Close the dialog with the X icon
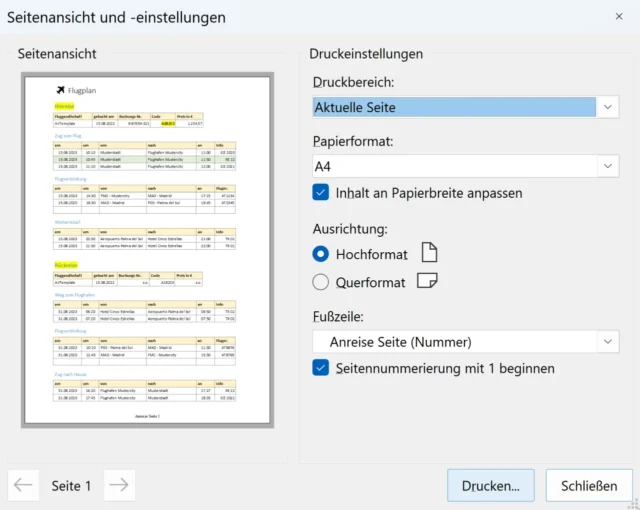The image size is (640, 510). pos(619,17)
